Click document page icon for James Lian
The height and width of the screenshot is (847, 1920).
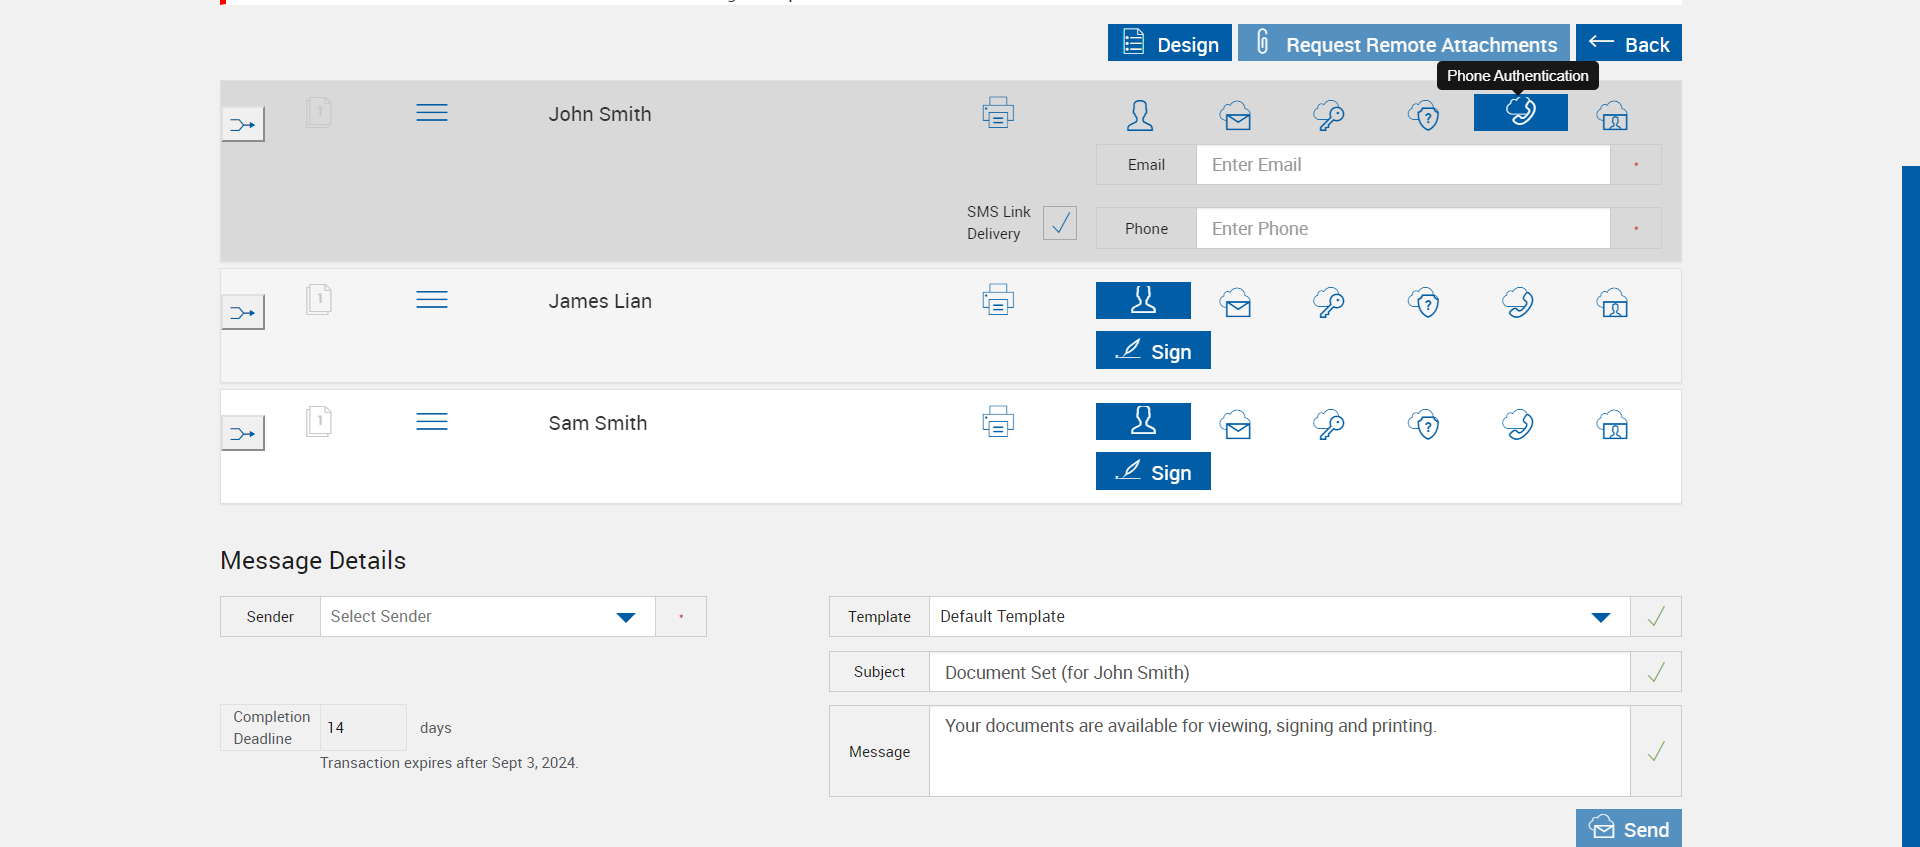click(318, 300)
